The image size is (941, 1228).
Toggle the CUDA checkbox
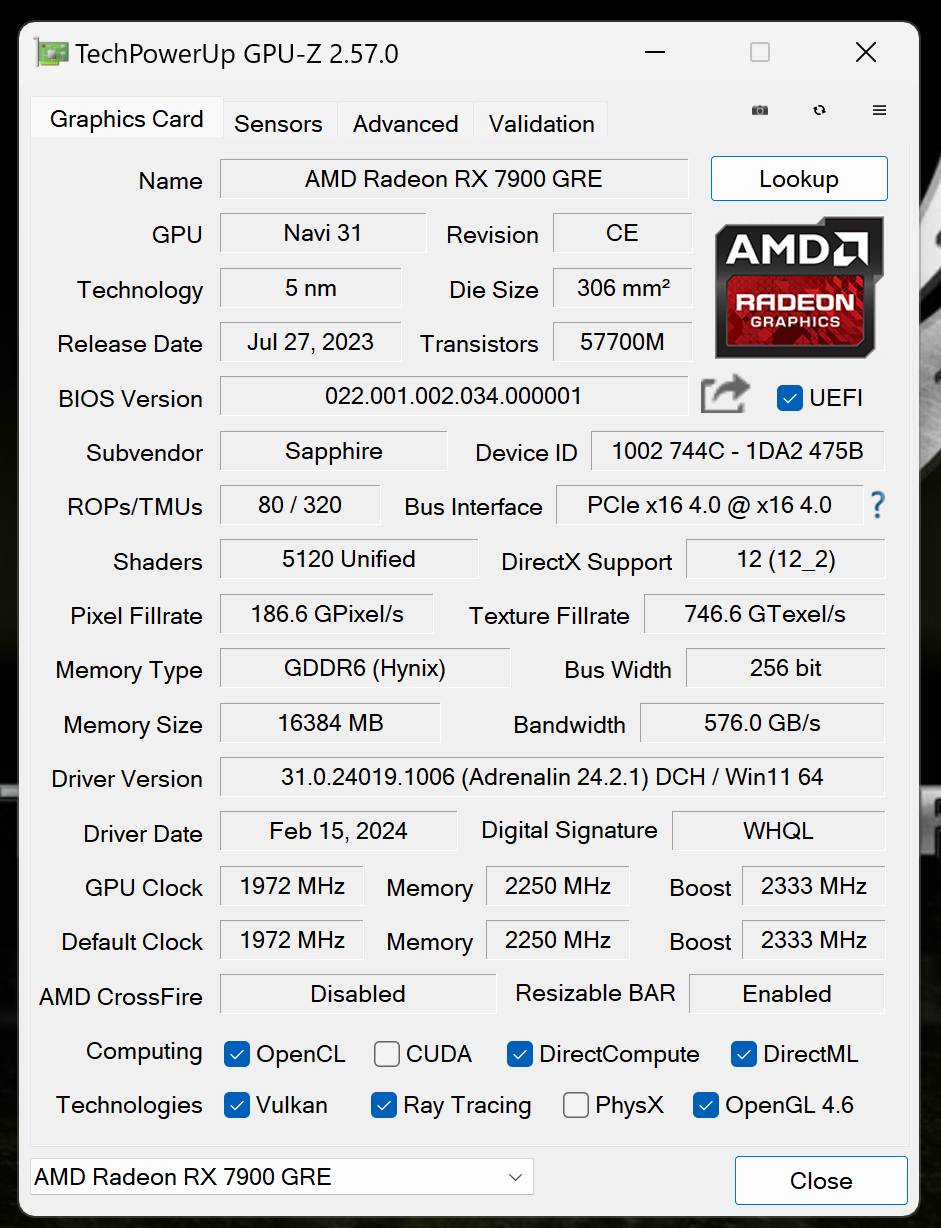pyautogui.click(x=387, y=1053)
